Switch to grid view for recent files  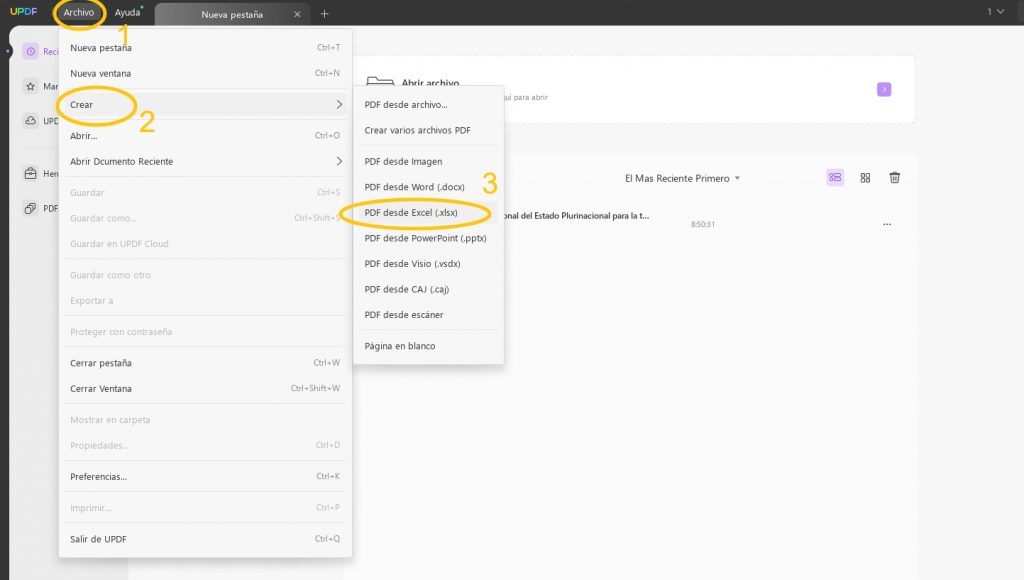[864, 177]
